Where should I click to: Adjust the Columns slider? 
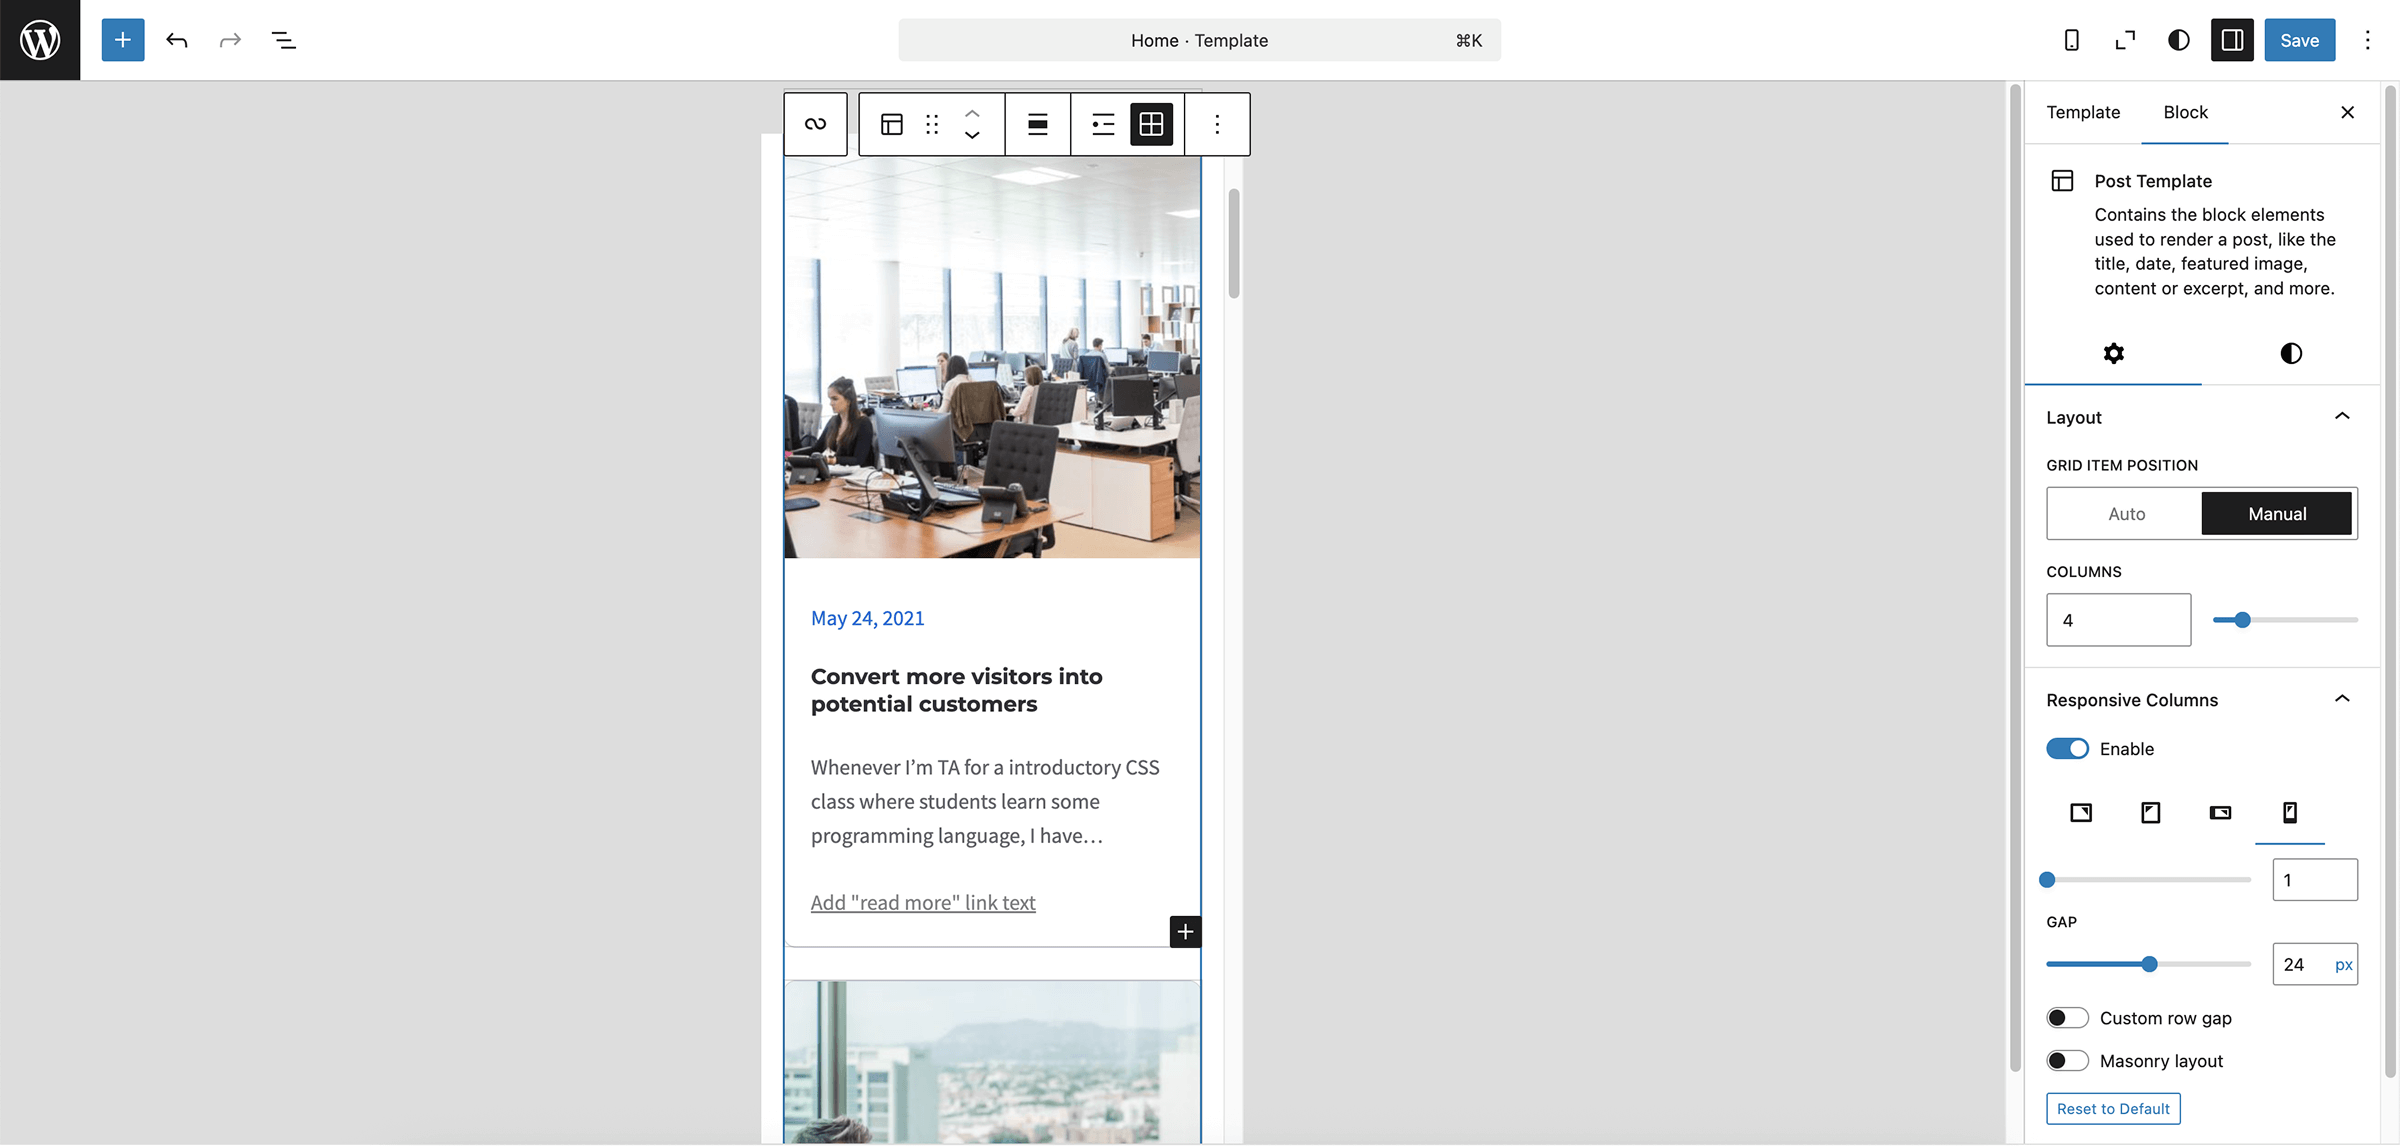[x=2285, y=620]
